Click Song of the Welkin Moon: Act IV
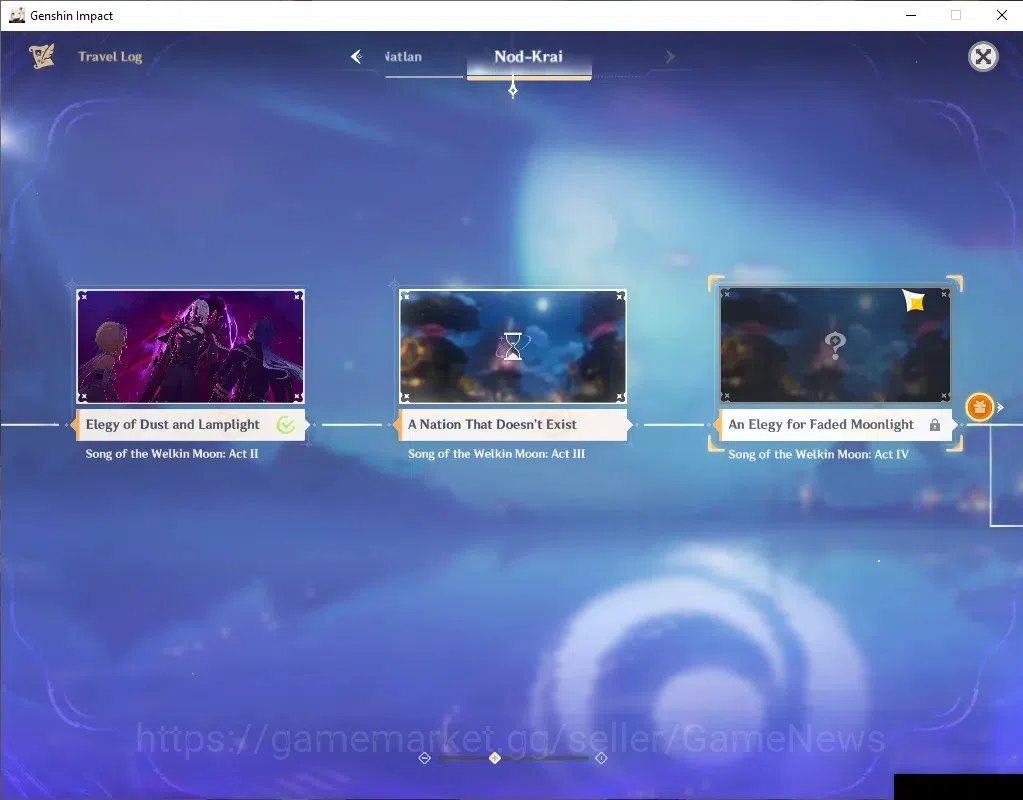Viewport: 1023px width, 800px height. pos(818,454)
